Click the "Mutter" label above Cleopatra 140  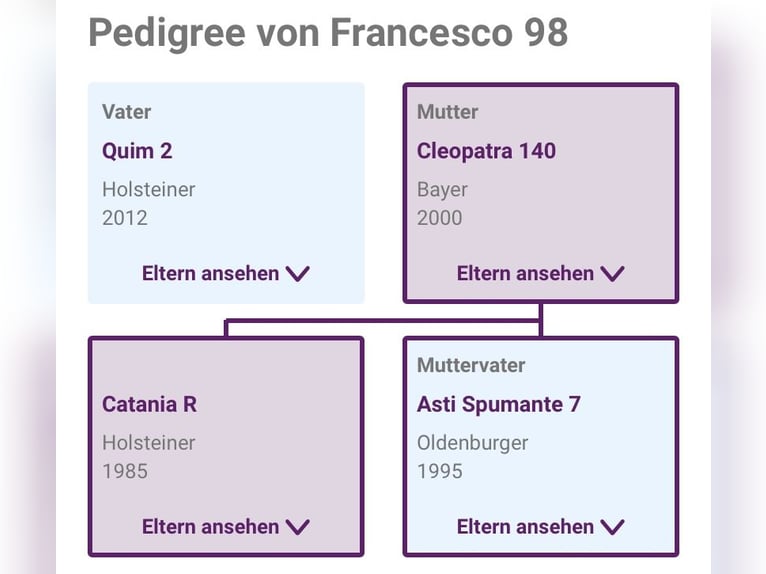coord(447,112)
